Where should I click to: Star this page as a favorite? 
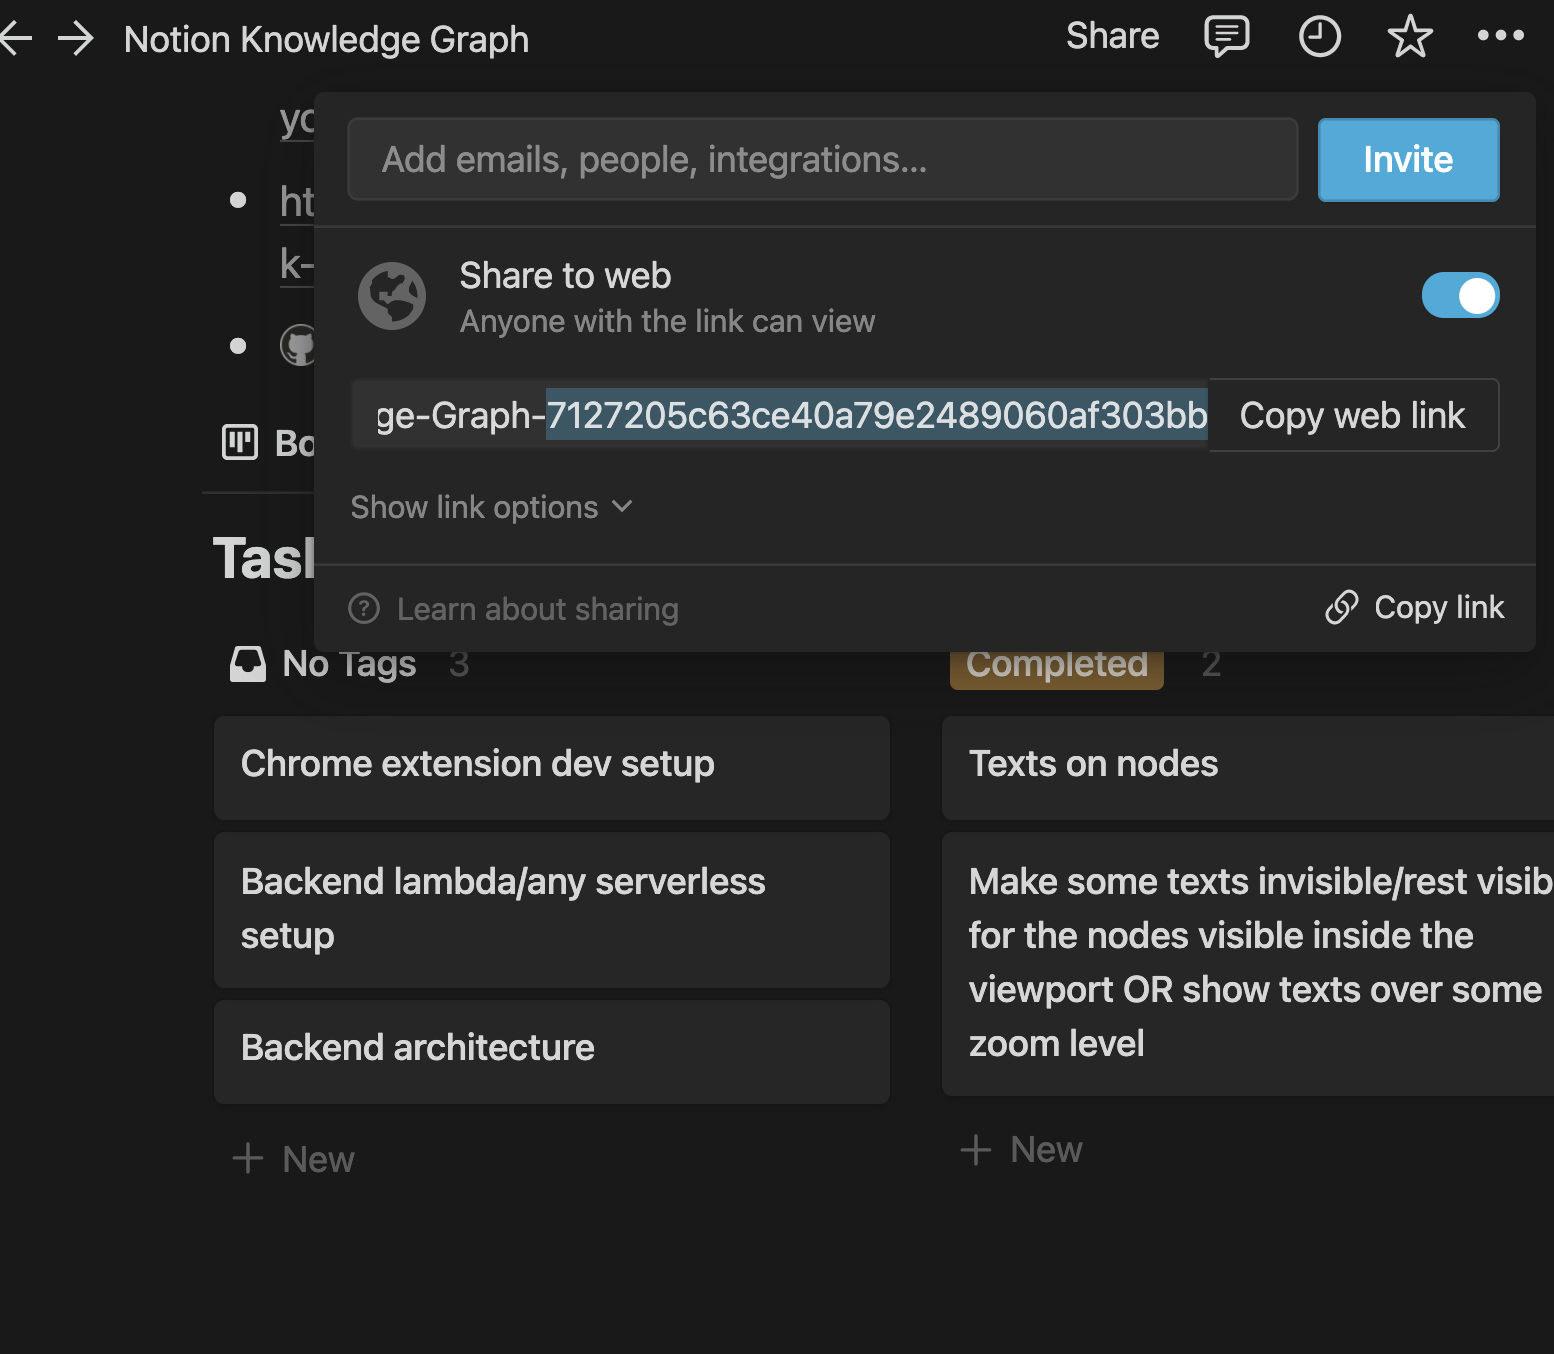pos(1410,37)
